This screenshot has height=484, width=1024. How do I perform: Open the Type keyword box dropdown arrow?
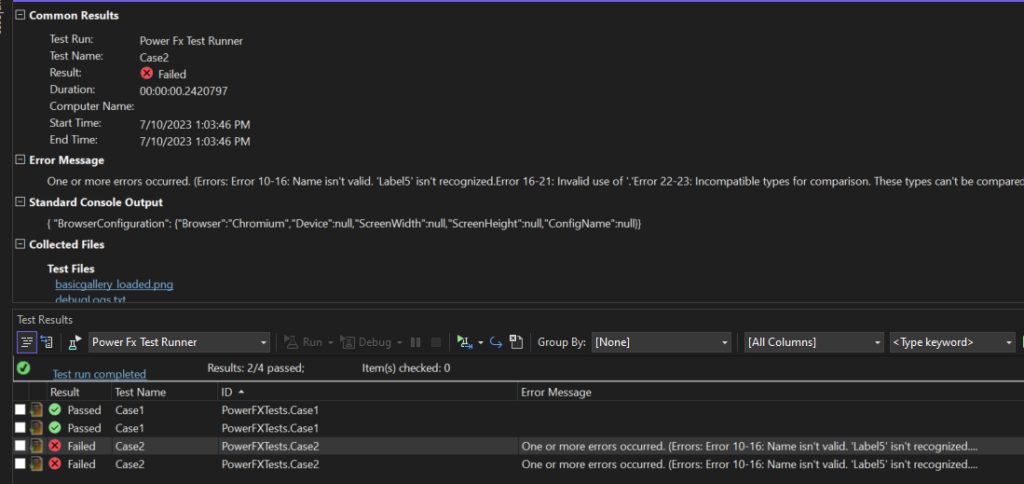click(x=1009, y=342)
